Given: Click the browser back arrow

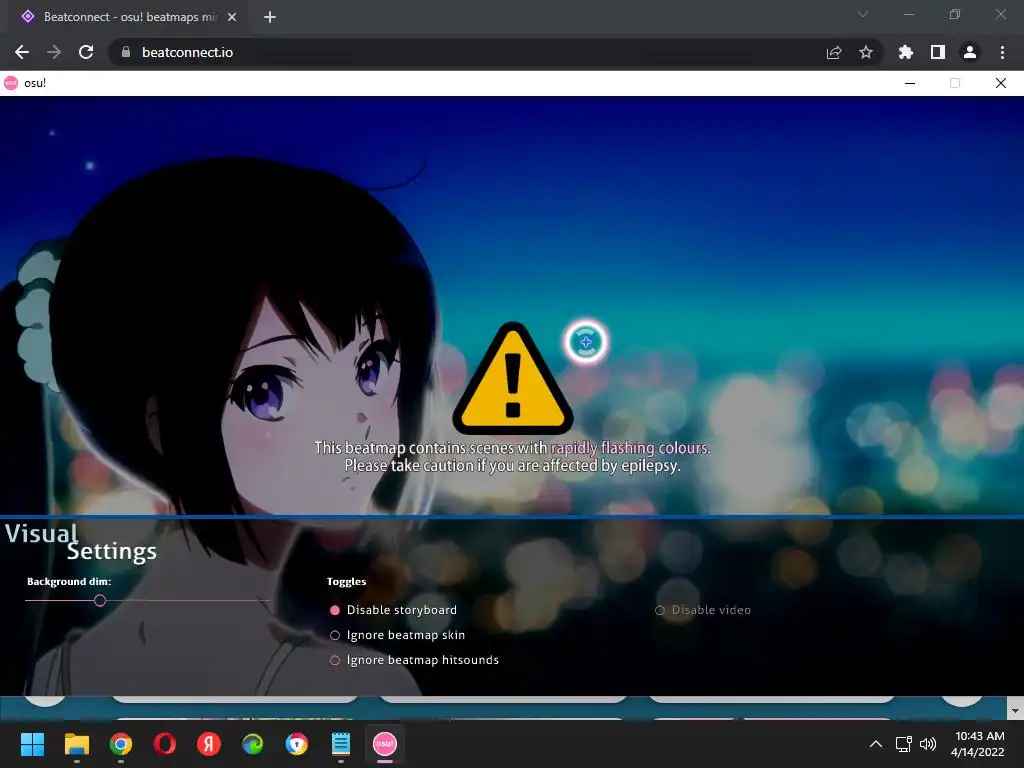Looking at the screenshot, I should tap(22, 52).
